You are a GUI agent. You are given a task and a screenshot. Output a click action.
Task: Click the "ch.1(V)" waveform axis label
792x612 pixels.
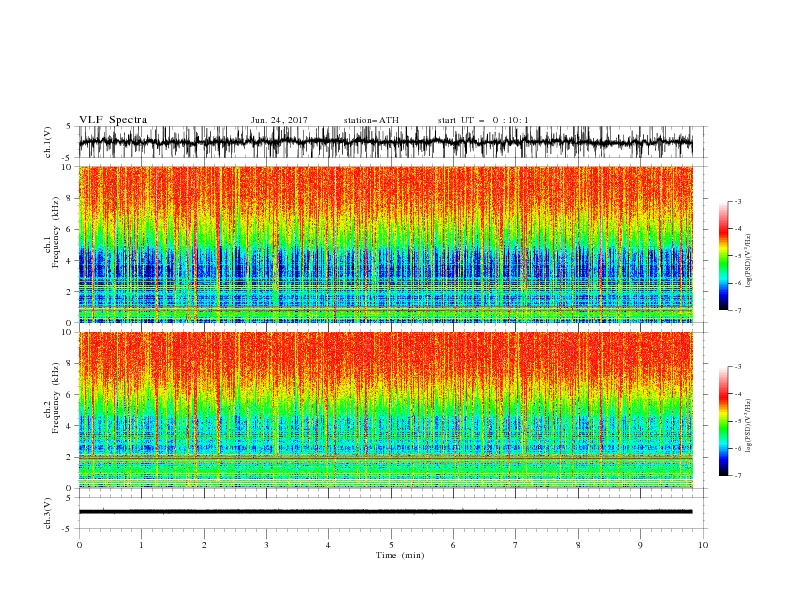[x=48, y=142]
